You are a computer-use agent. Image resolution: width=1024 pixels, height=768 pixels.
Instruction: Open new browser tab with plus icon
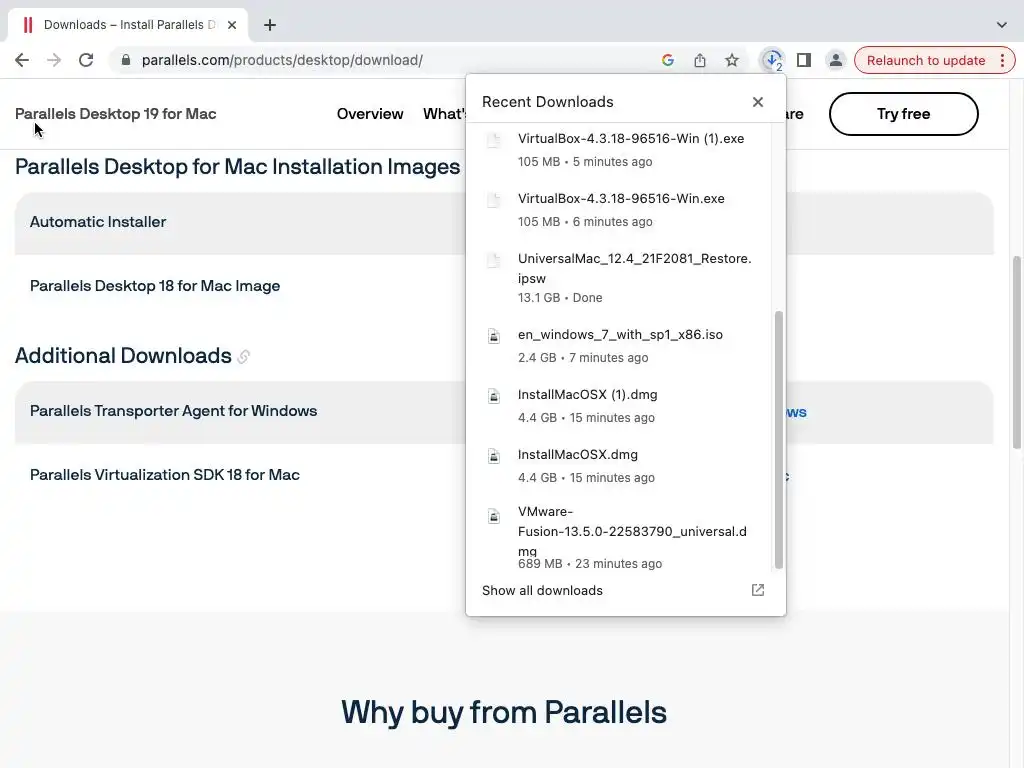coord(270,25)
